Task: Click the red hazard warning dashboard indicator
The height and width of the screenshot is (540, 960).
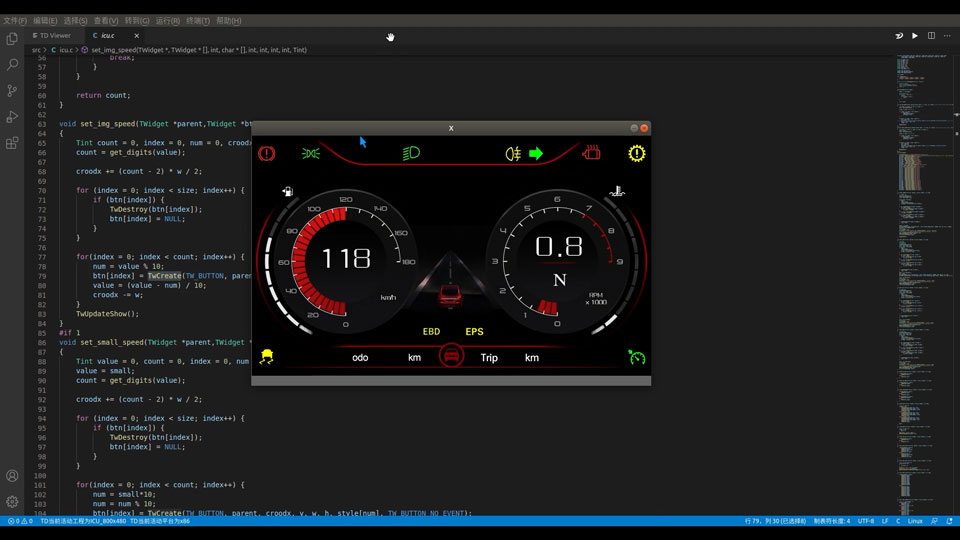Action: pos(266,154)
